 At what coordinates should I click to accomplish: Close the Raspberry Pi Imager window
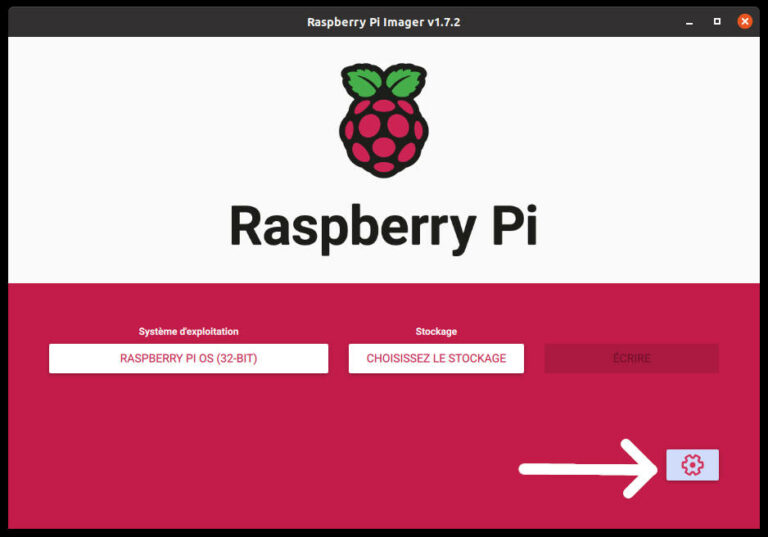[744, 21]
